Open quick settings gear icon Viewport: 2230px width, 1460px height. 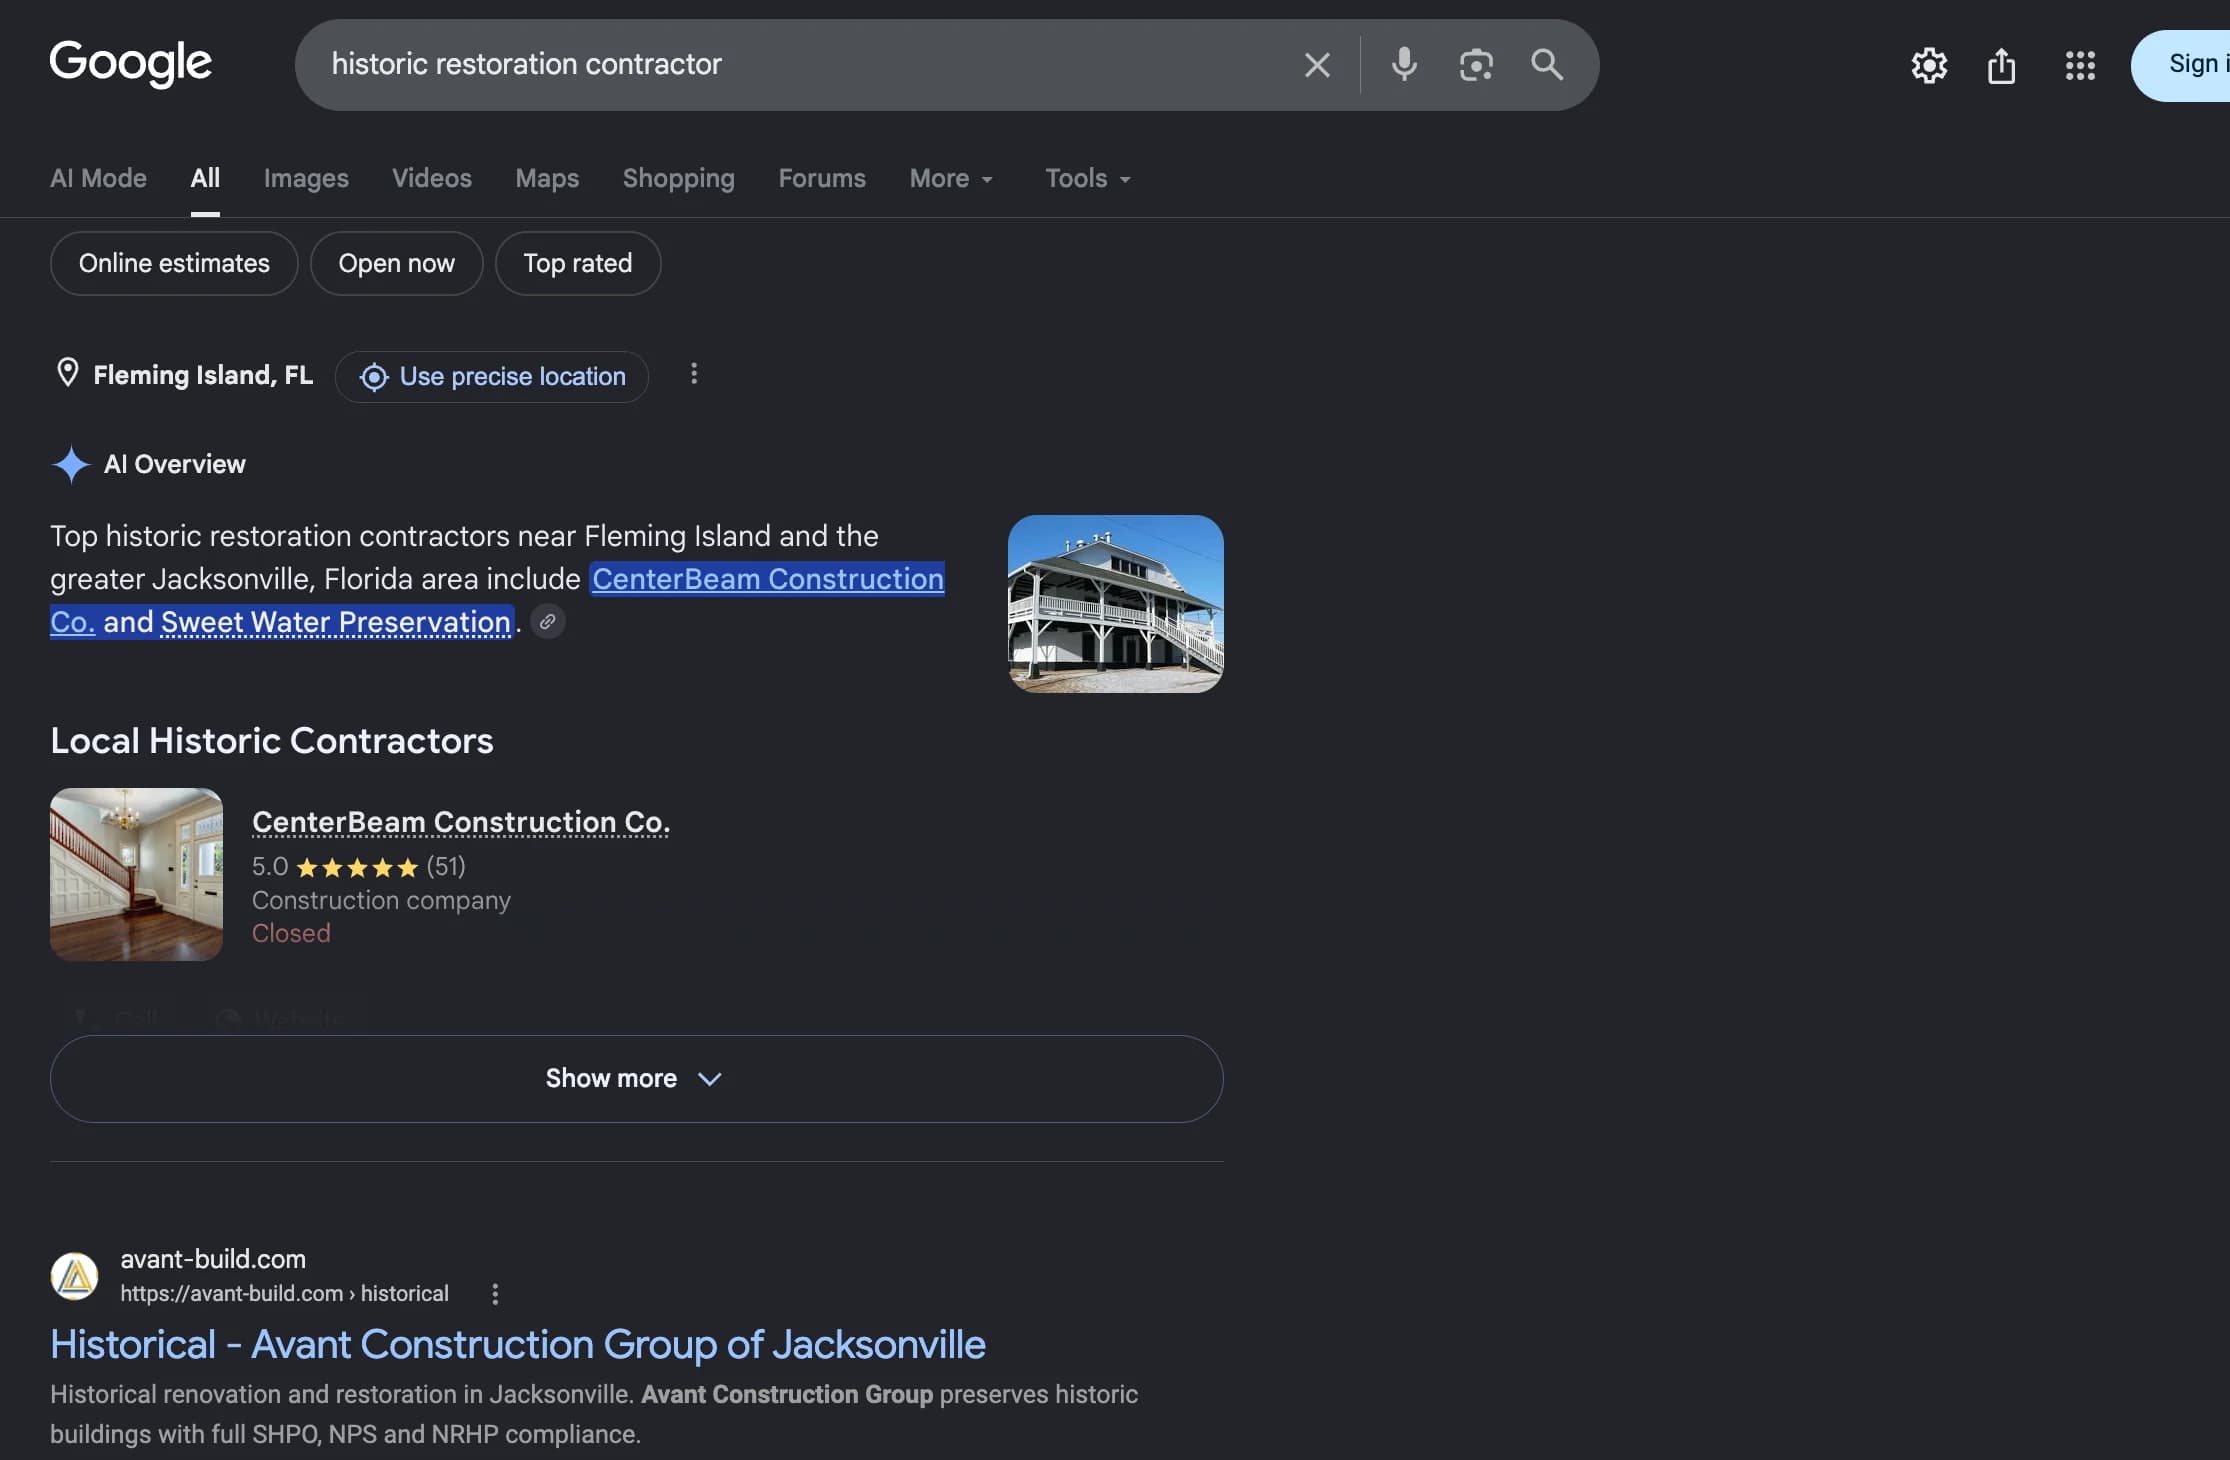click(1929, 66)
